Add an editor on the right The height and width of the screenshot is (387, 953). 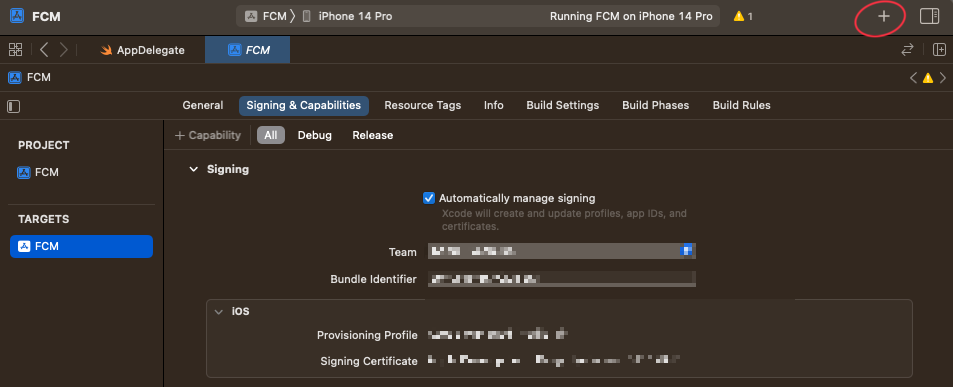pos(939,50)
